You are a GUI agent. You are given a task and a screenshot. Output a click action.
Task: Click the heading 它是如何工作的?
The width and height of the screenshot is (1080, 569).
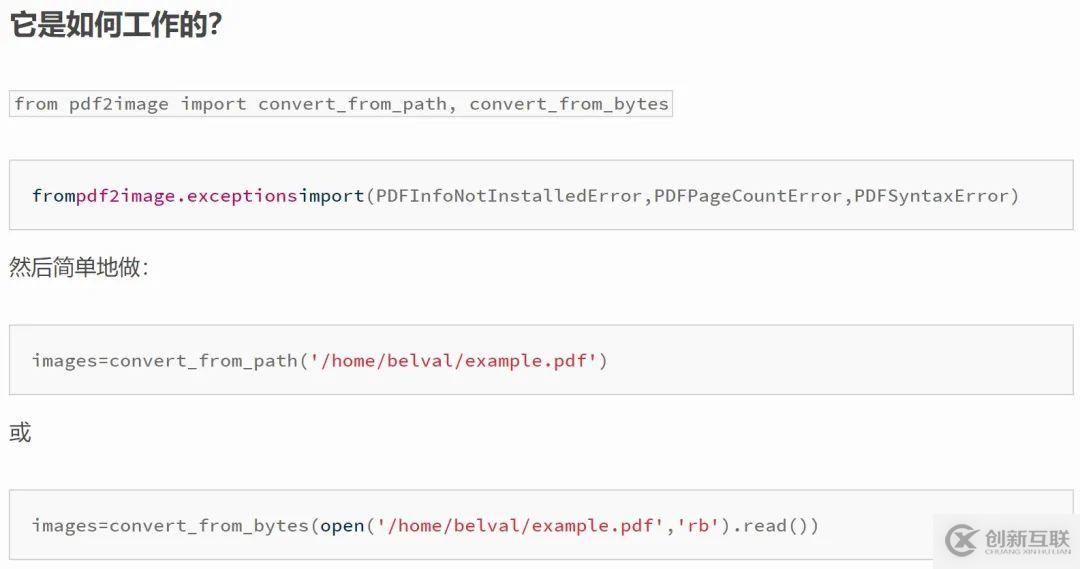click(x=116, y=25)
